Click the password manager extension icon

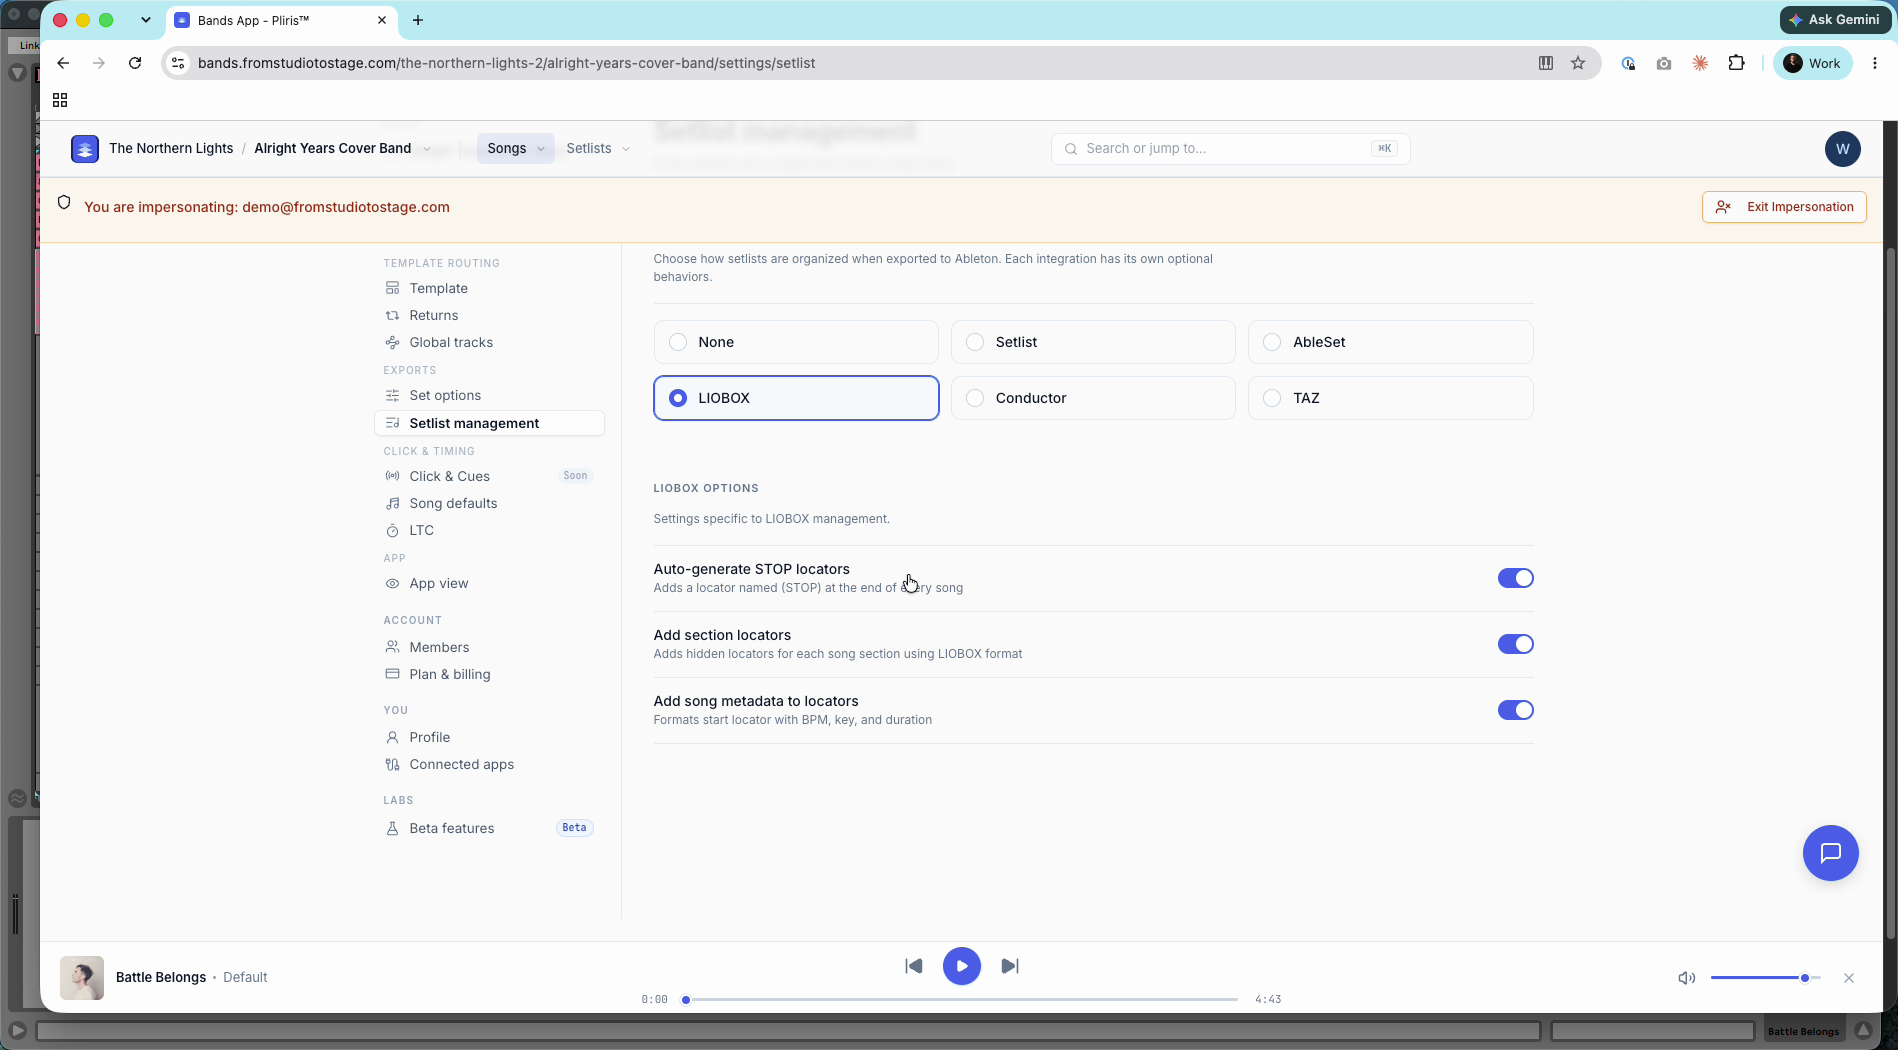click(x=1628, y=63)
